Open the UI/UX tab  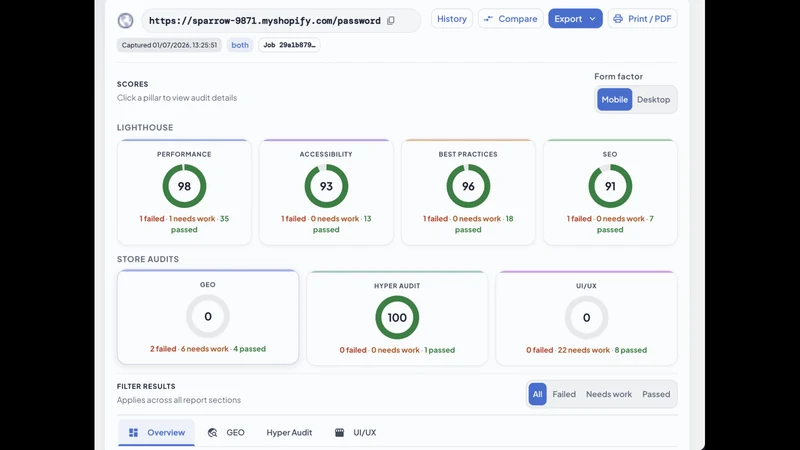(x=355, y=433)
